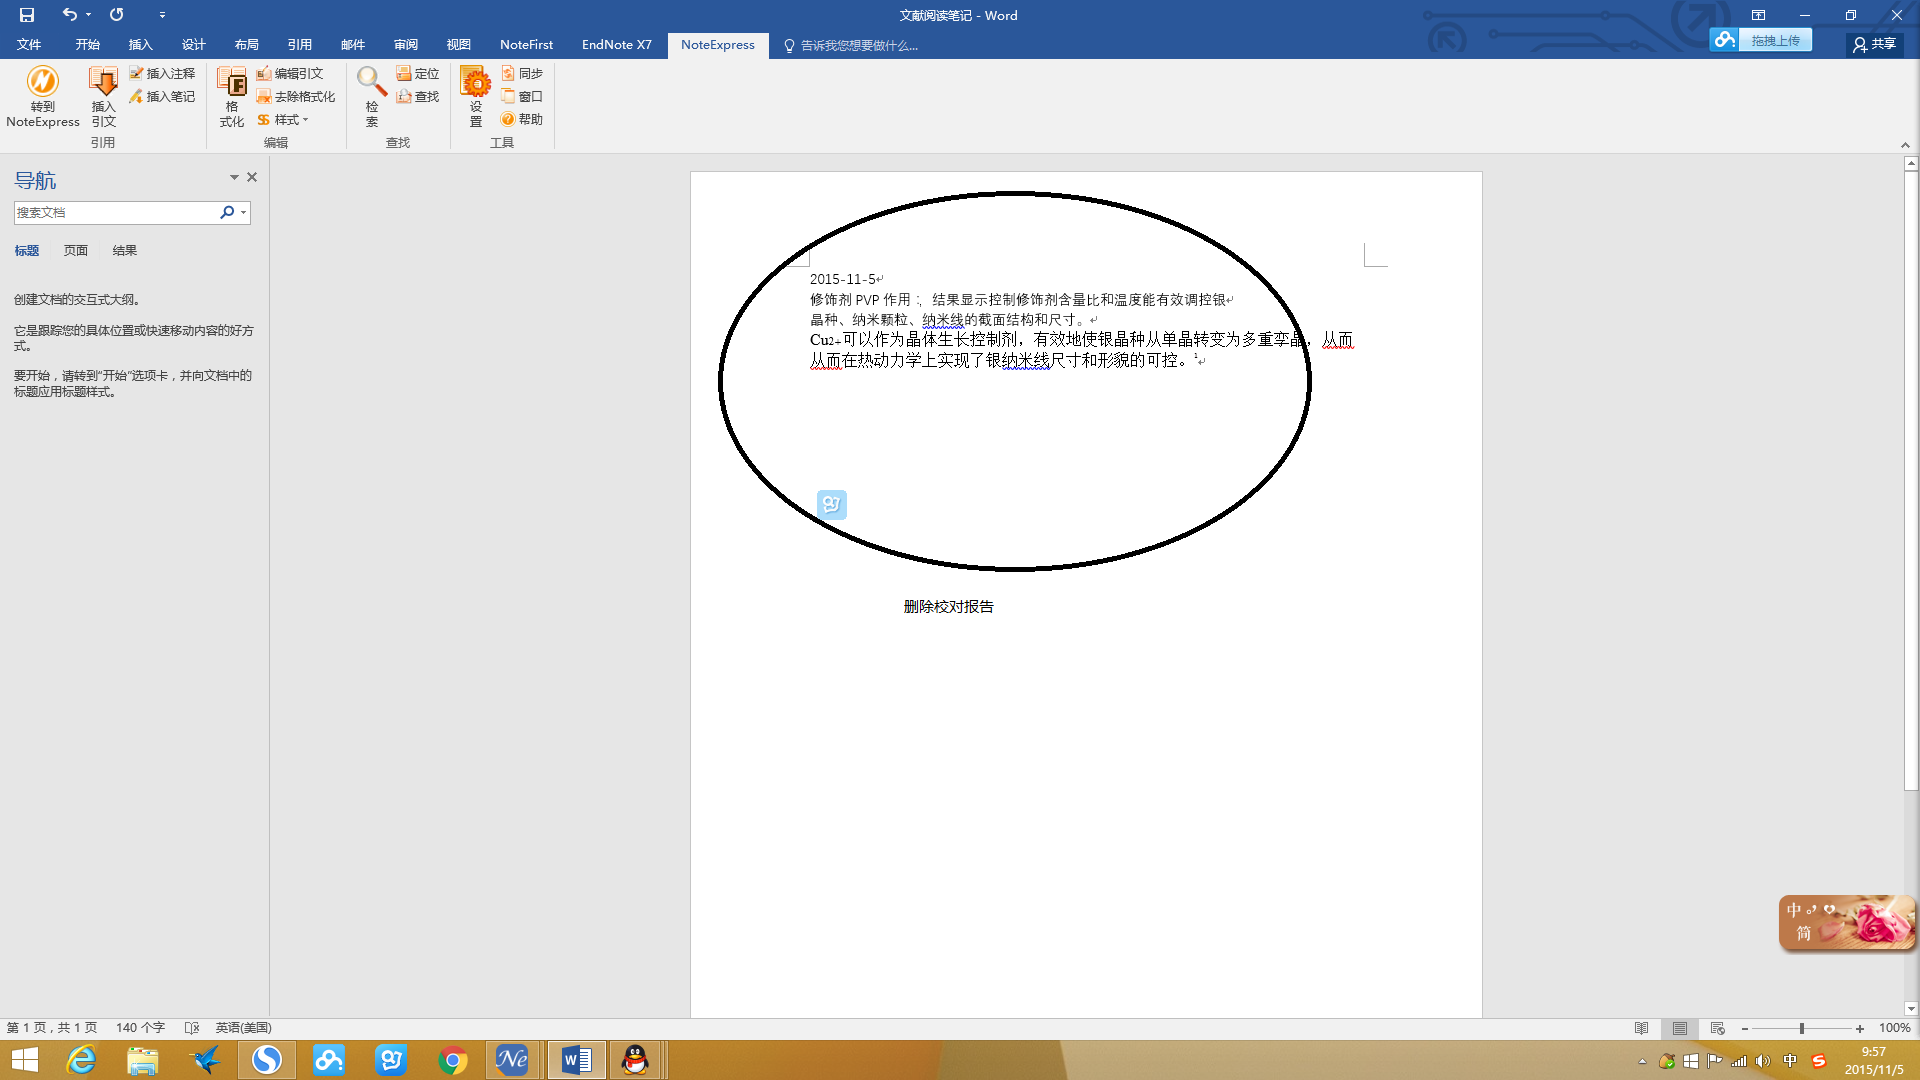Viewport: 1920px width, 1080px height.
Task: Click the drag upload (拖拽上传) button
Action: (x=1761, y=40)
